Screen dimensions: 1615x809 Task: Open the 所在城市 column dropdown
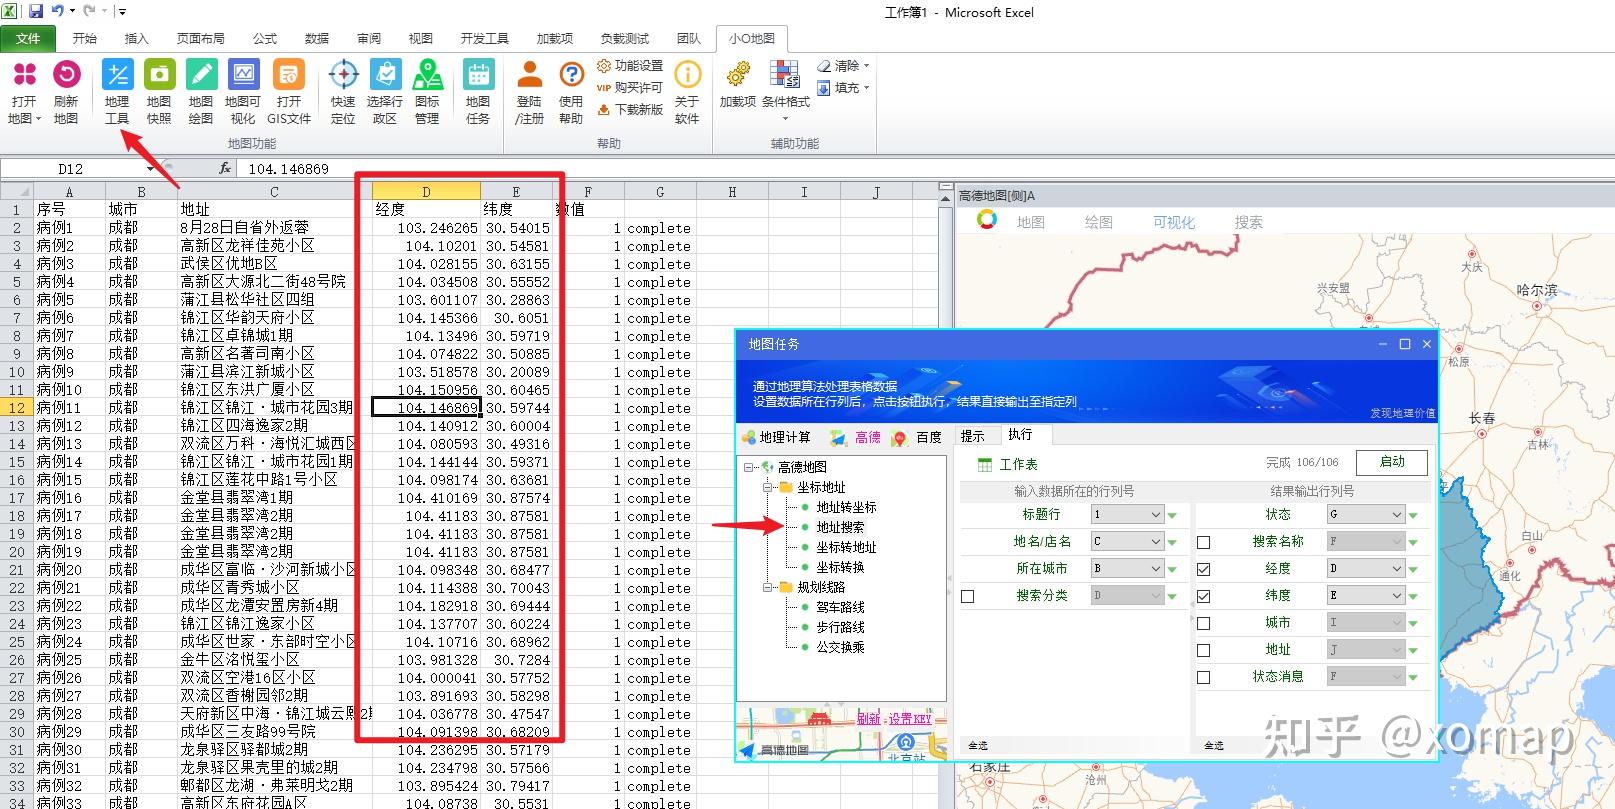click(x=1127, y=569)
